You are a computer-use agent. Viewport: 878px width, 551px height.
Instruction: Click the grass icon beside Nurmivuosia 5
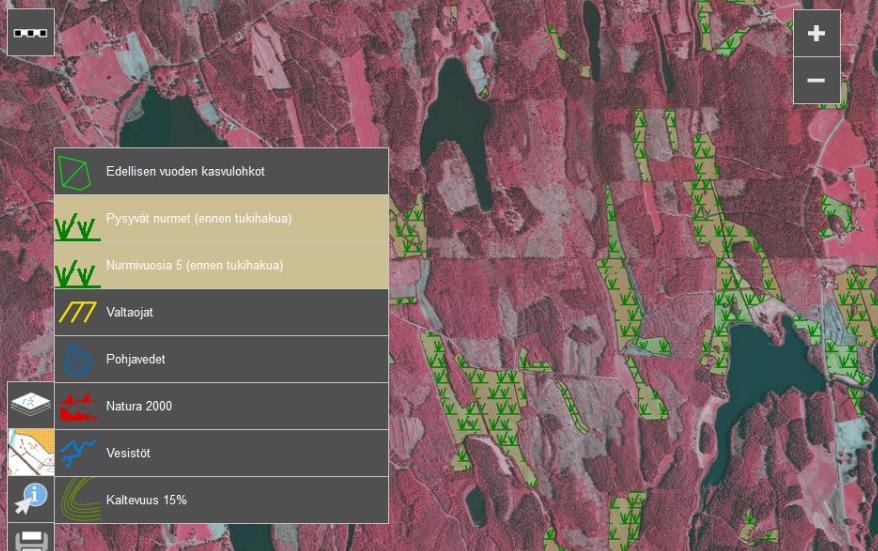pos(77,274)
